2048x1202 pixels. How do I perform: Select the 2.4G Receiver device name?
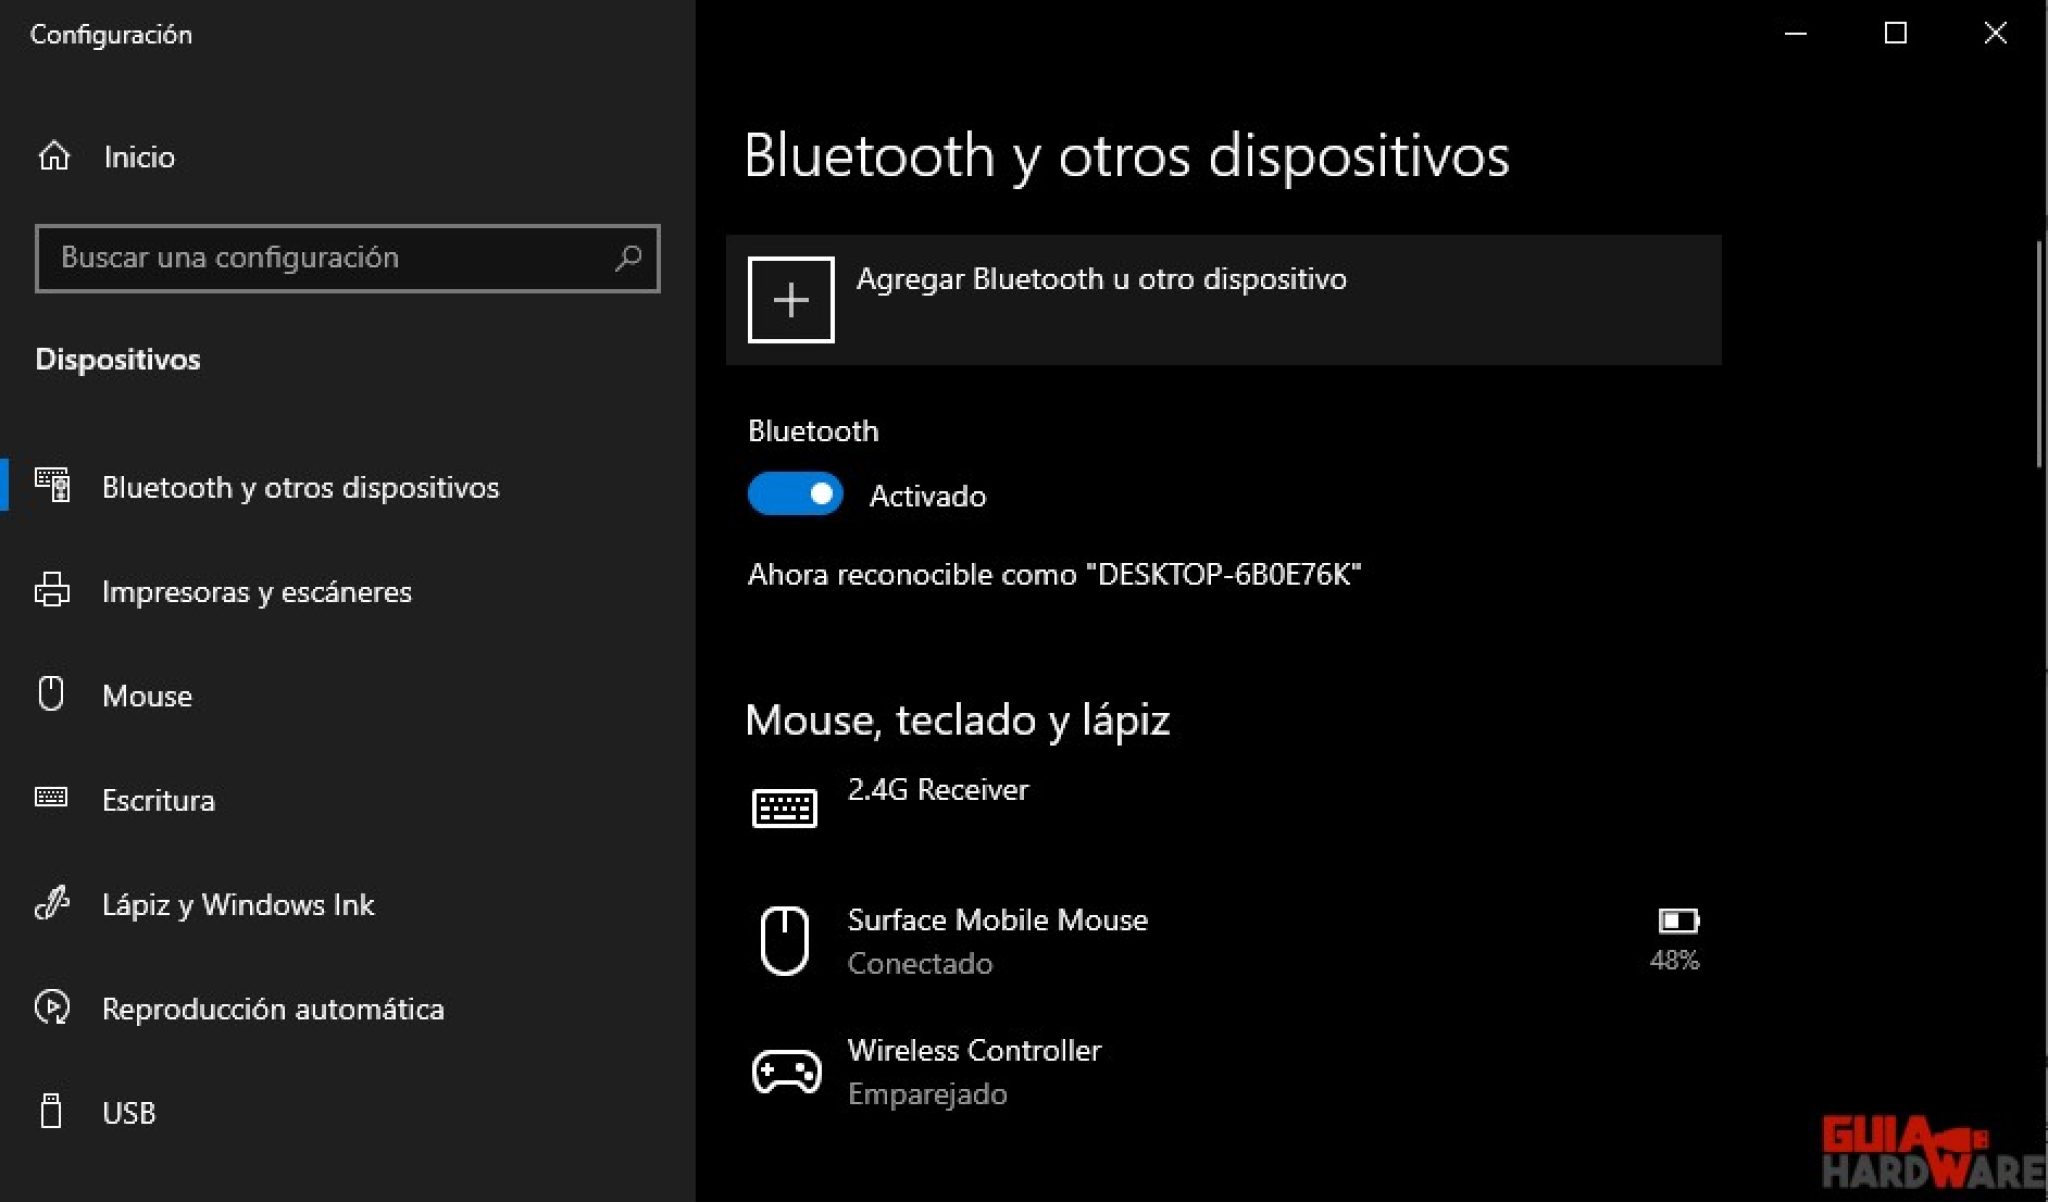click(938, 789)
